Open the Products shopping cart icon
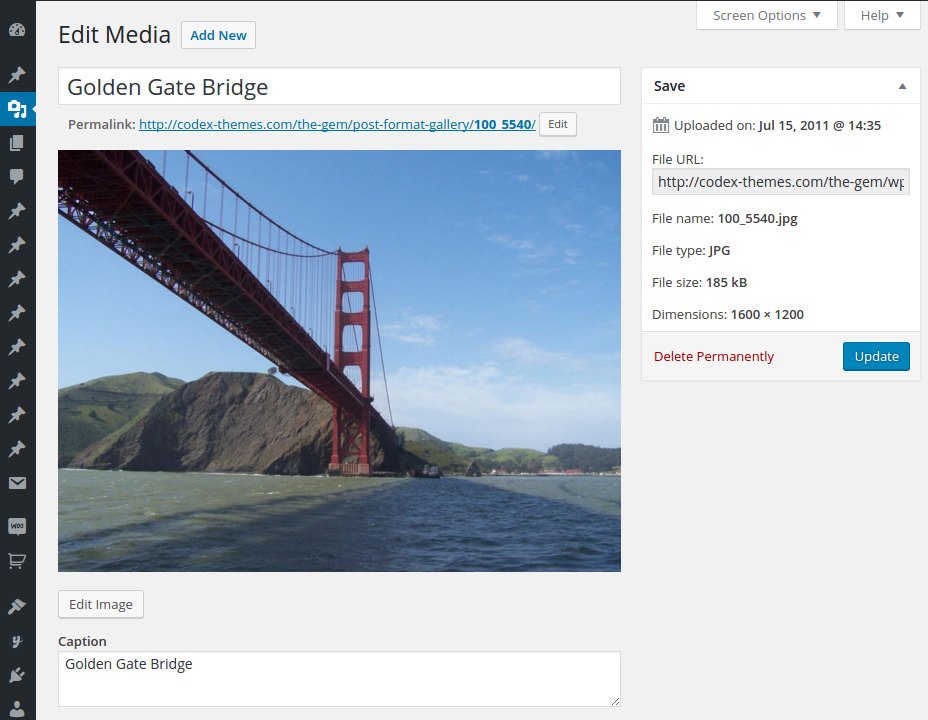 click(16, 561)
